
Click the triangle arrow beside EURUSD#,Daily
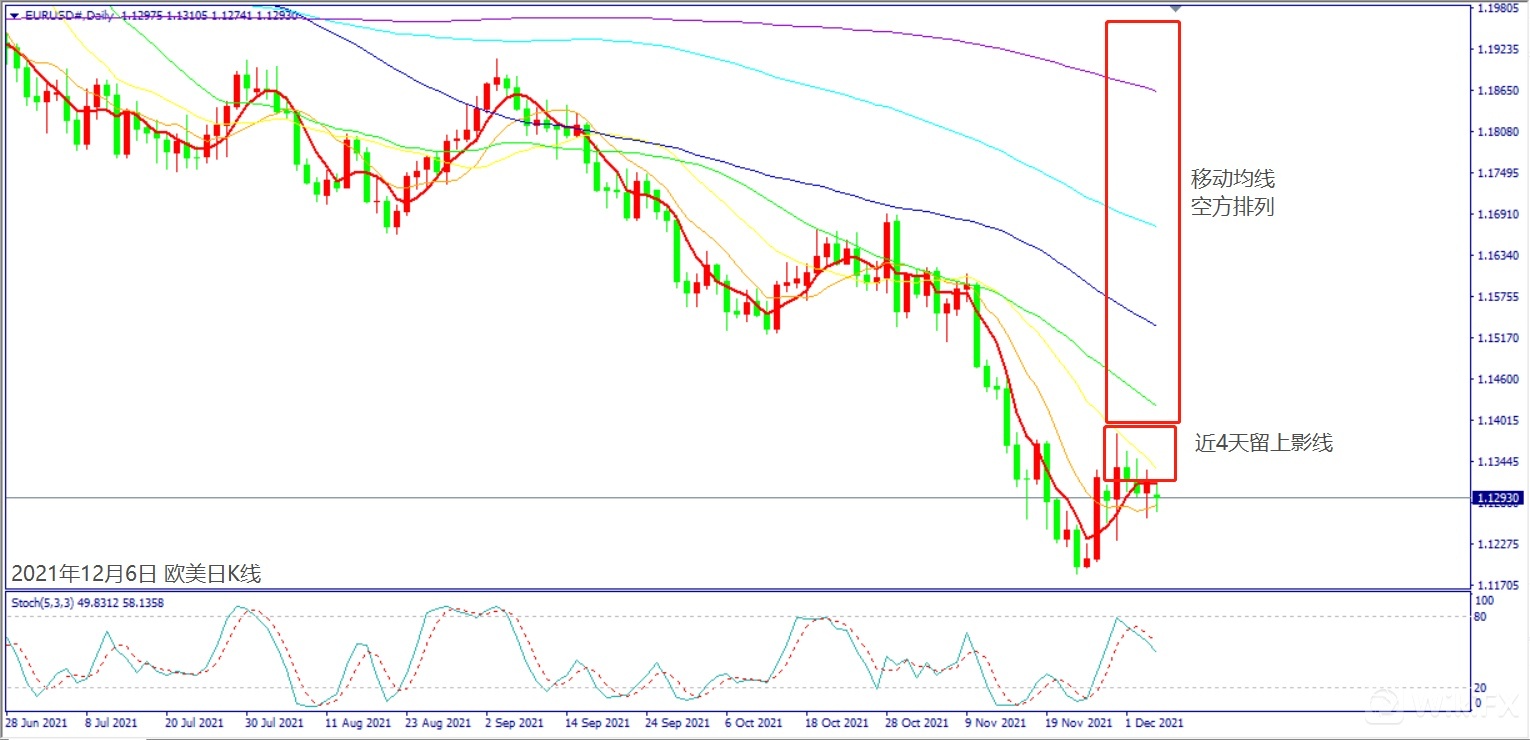14,16
